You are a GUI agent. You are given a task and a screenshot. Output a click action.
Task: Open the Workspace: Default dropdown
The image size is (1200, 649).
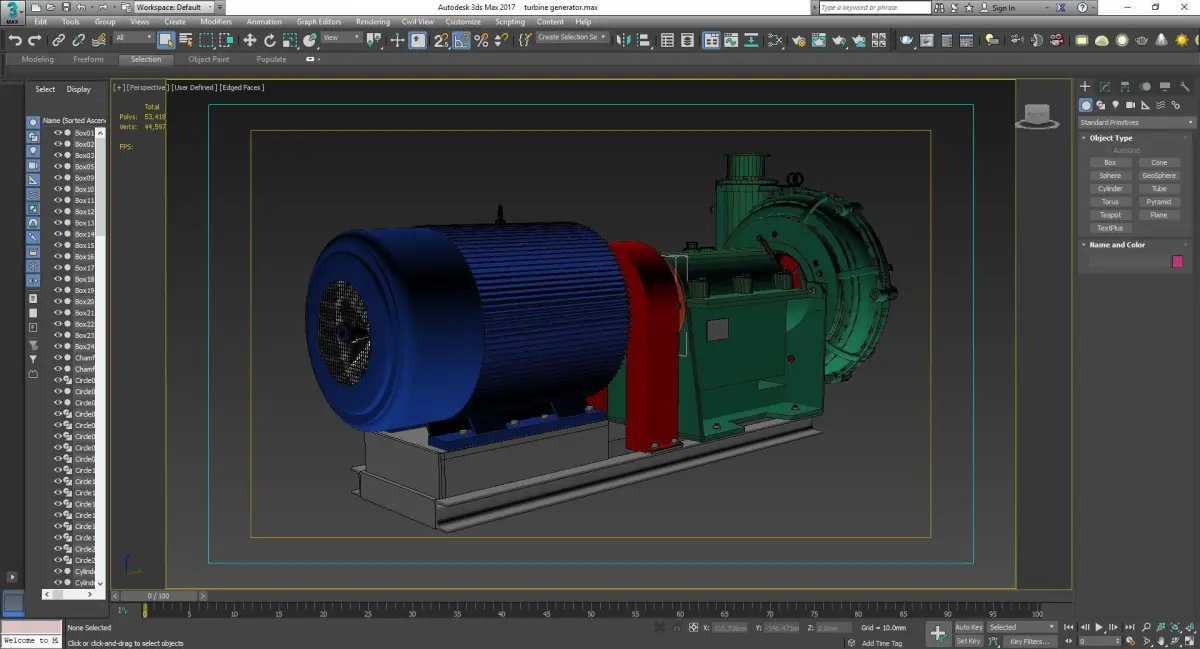click(173, 7)
